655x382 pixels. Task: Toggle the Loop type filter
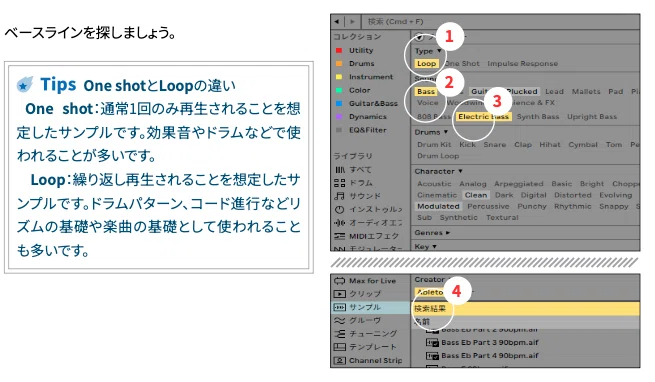point(427,64)
